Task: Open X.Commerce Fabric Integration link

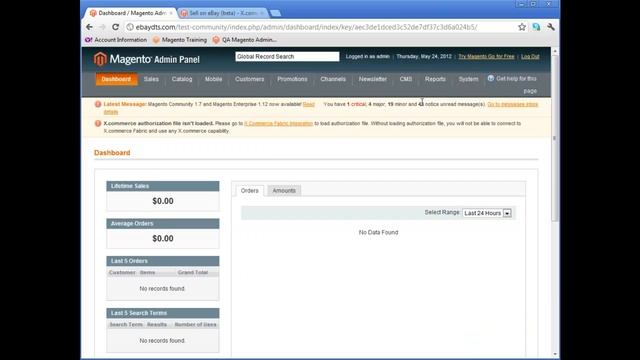Action: click(278, 123)
